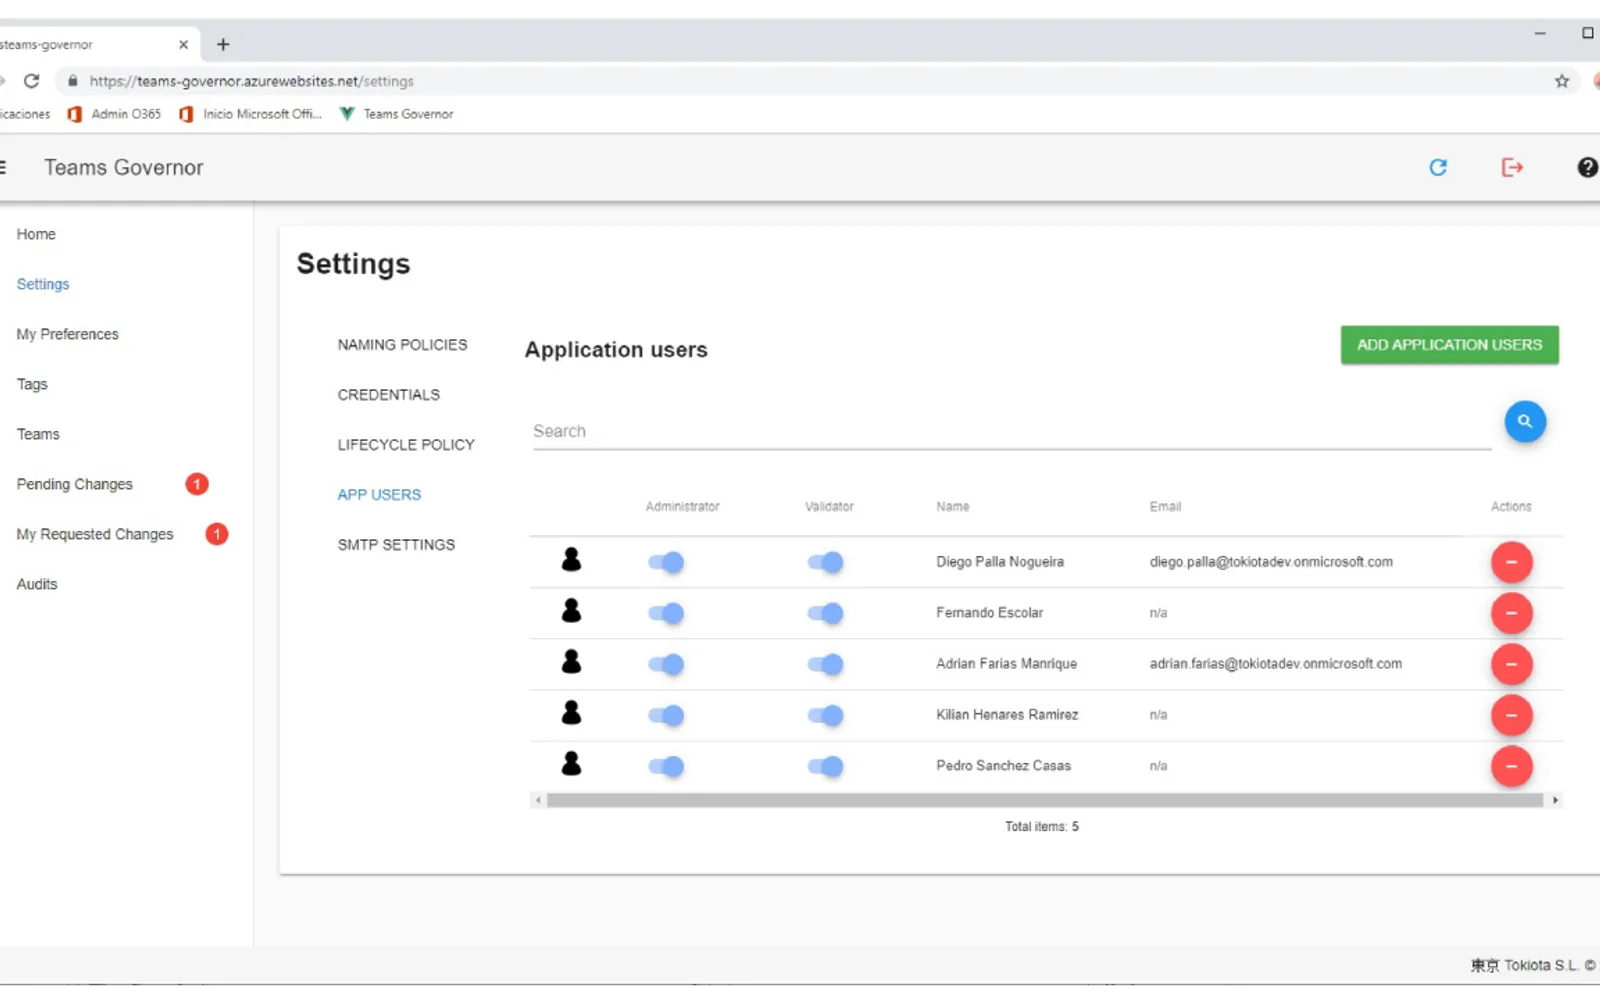Click person icon in Fernando Escolar row
The width and height of the screenshot is (1600, 1000).
[x=571, y=611]
